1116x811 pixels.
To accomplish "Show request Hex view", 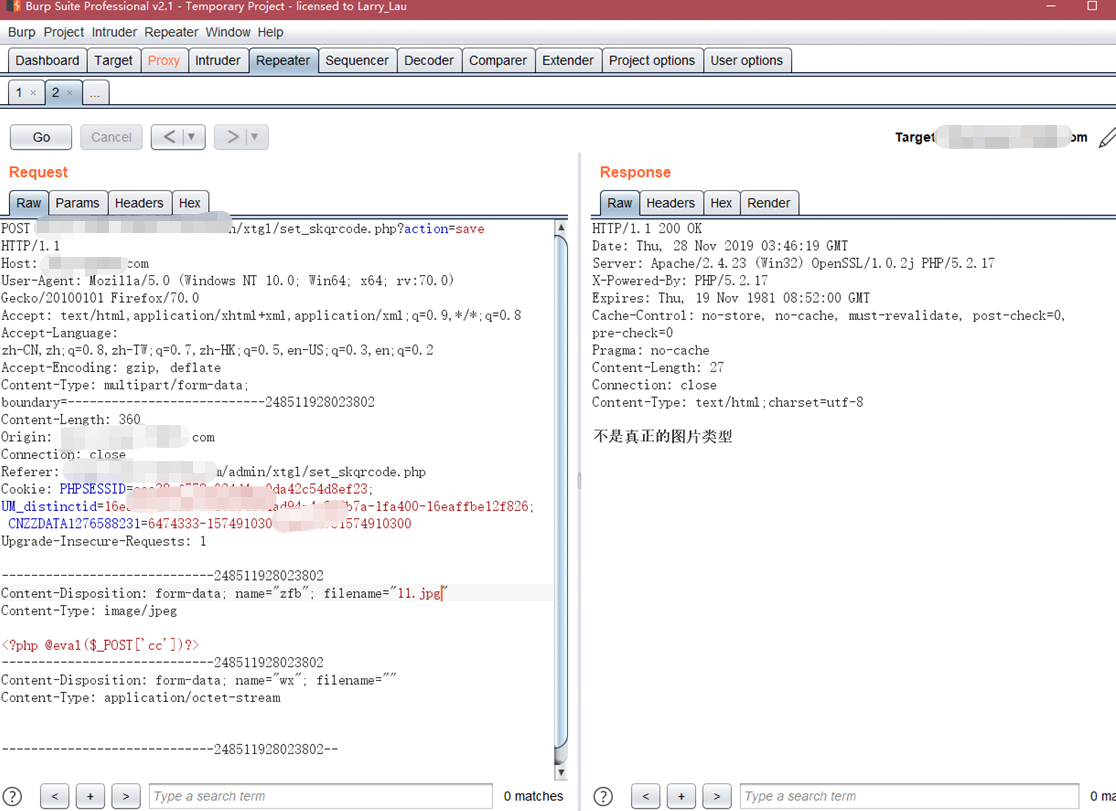I will pyautogui.click(x=189, y=203).
